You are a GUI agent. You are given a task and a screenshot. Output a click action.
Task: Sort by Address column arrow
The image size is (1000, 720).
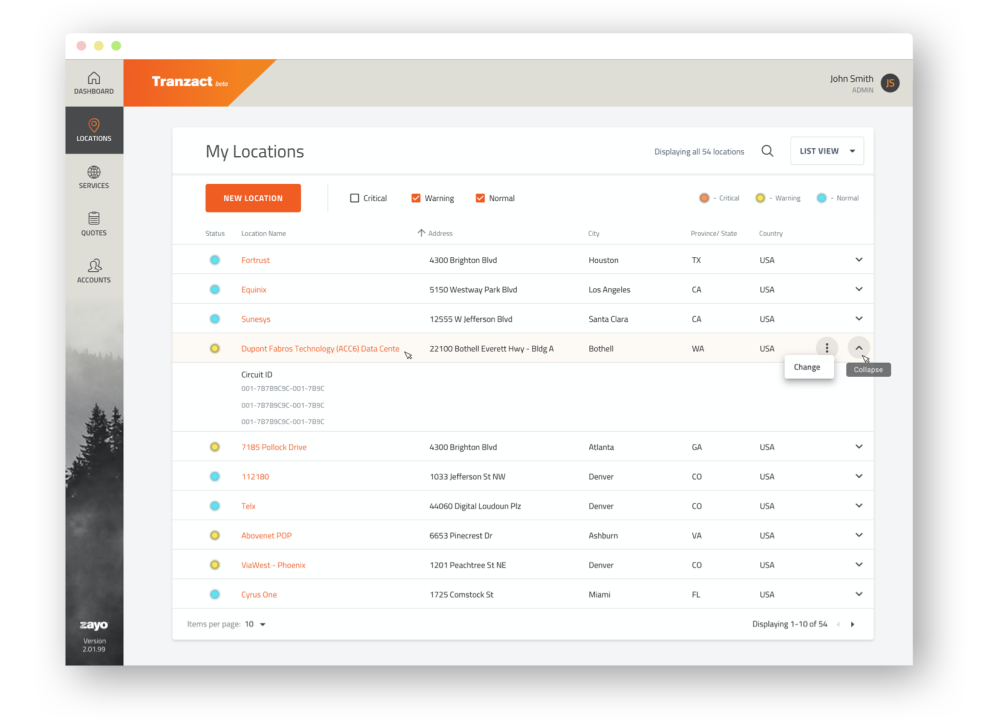pos(421,233)
